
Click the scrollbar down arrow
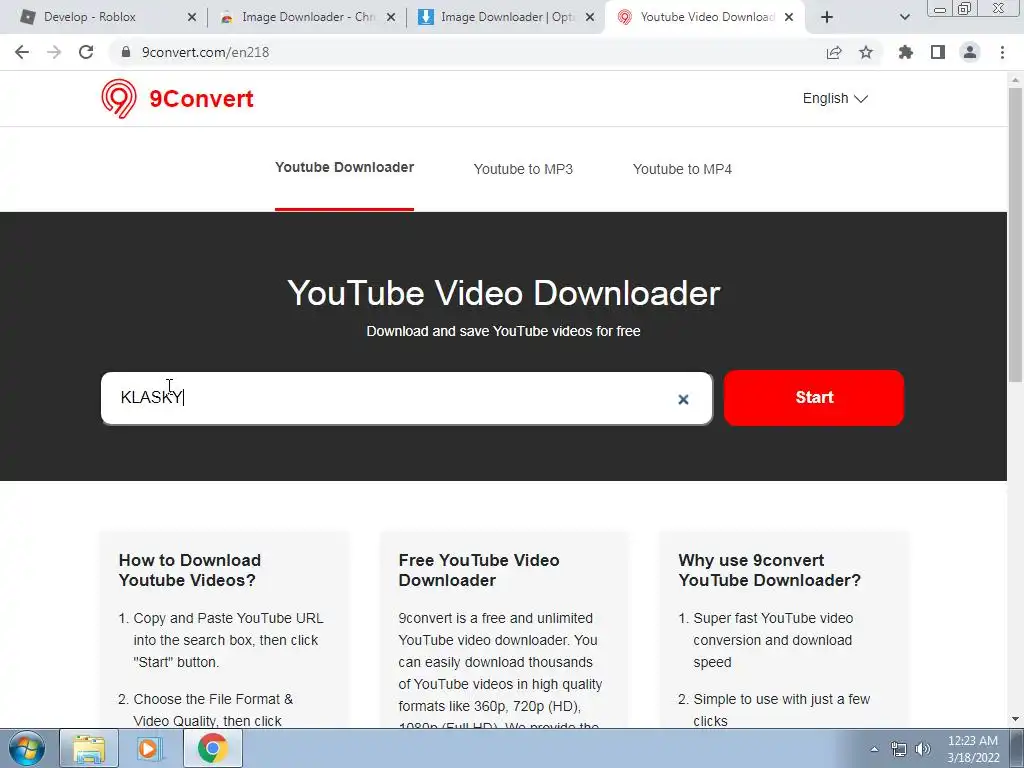[1015, 719]
